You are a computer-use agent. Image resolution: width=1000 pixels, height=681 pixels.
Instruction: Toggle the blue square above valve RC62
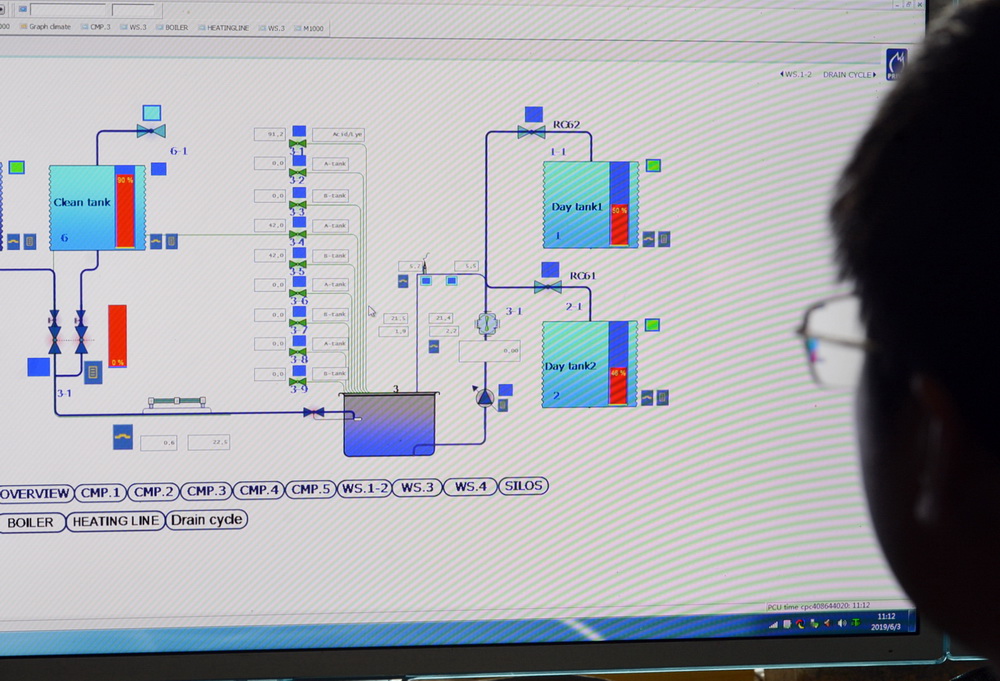[x=534, y=114]
